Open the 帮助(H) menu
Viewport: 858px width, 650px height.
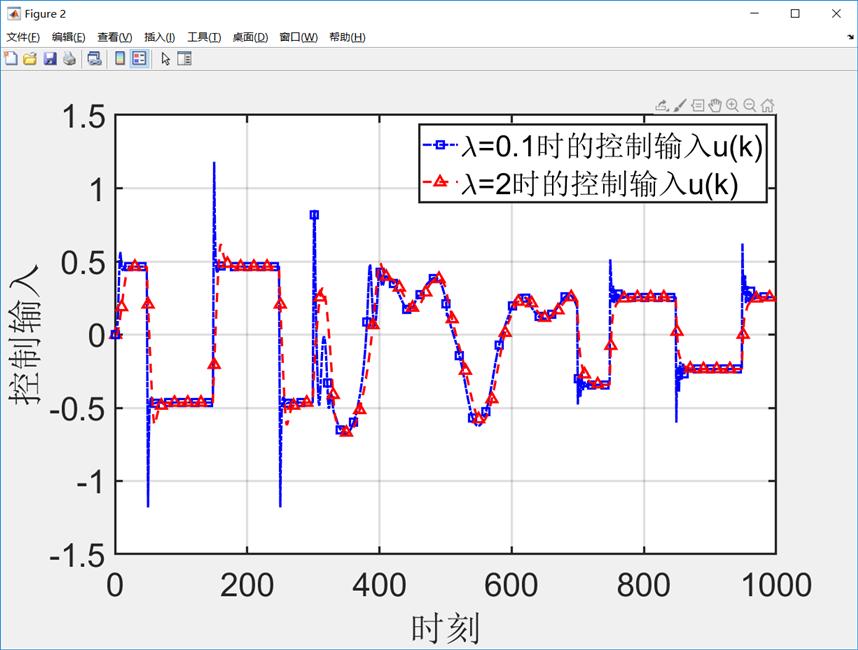coord(347,37)
